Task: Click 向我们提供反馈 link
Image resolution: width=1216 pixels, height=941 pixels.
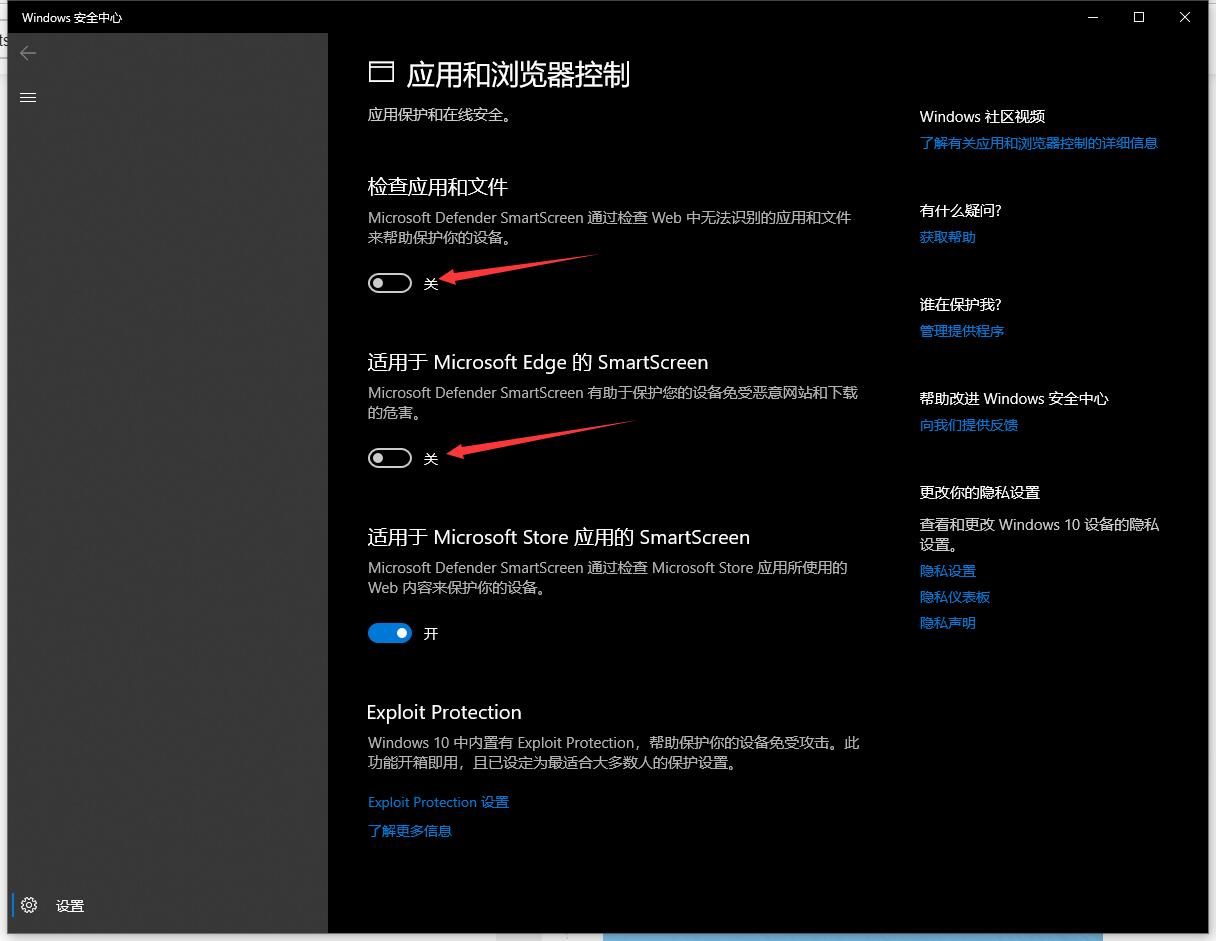Action: coord(968,425)
